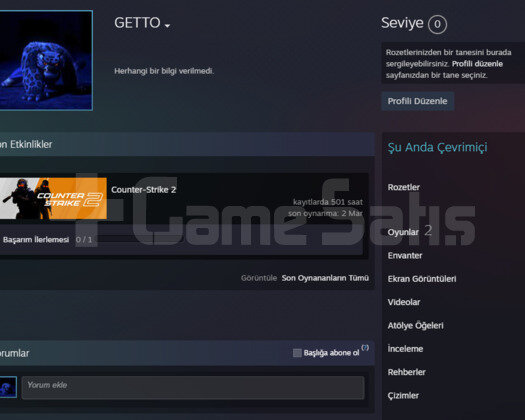Screen dimensions: 525x420
Task: Open the Rozetler section
Action: 403,187
